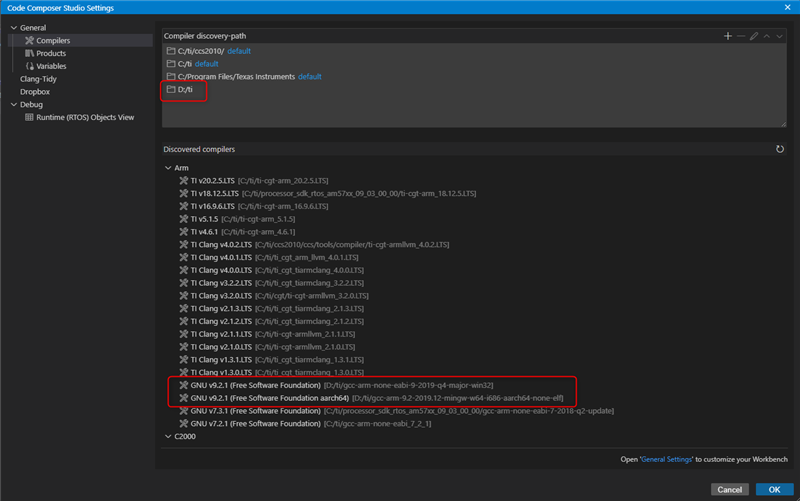Click the Cancel button
Image resolution: width=800 pixels, height=501 pixels.
(x=730, y=489)
